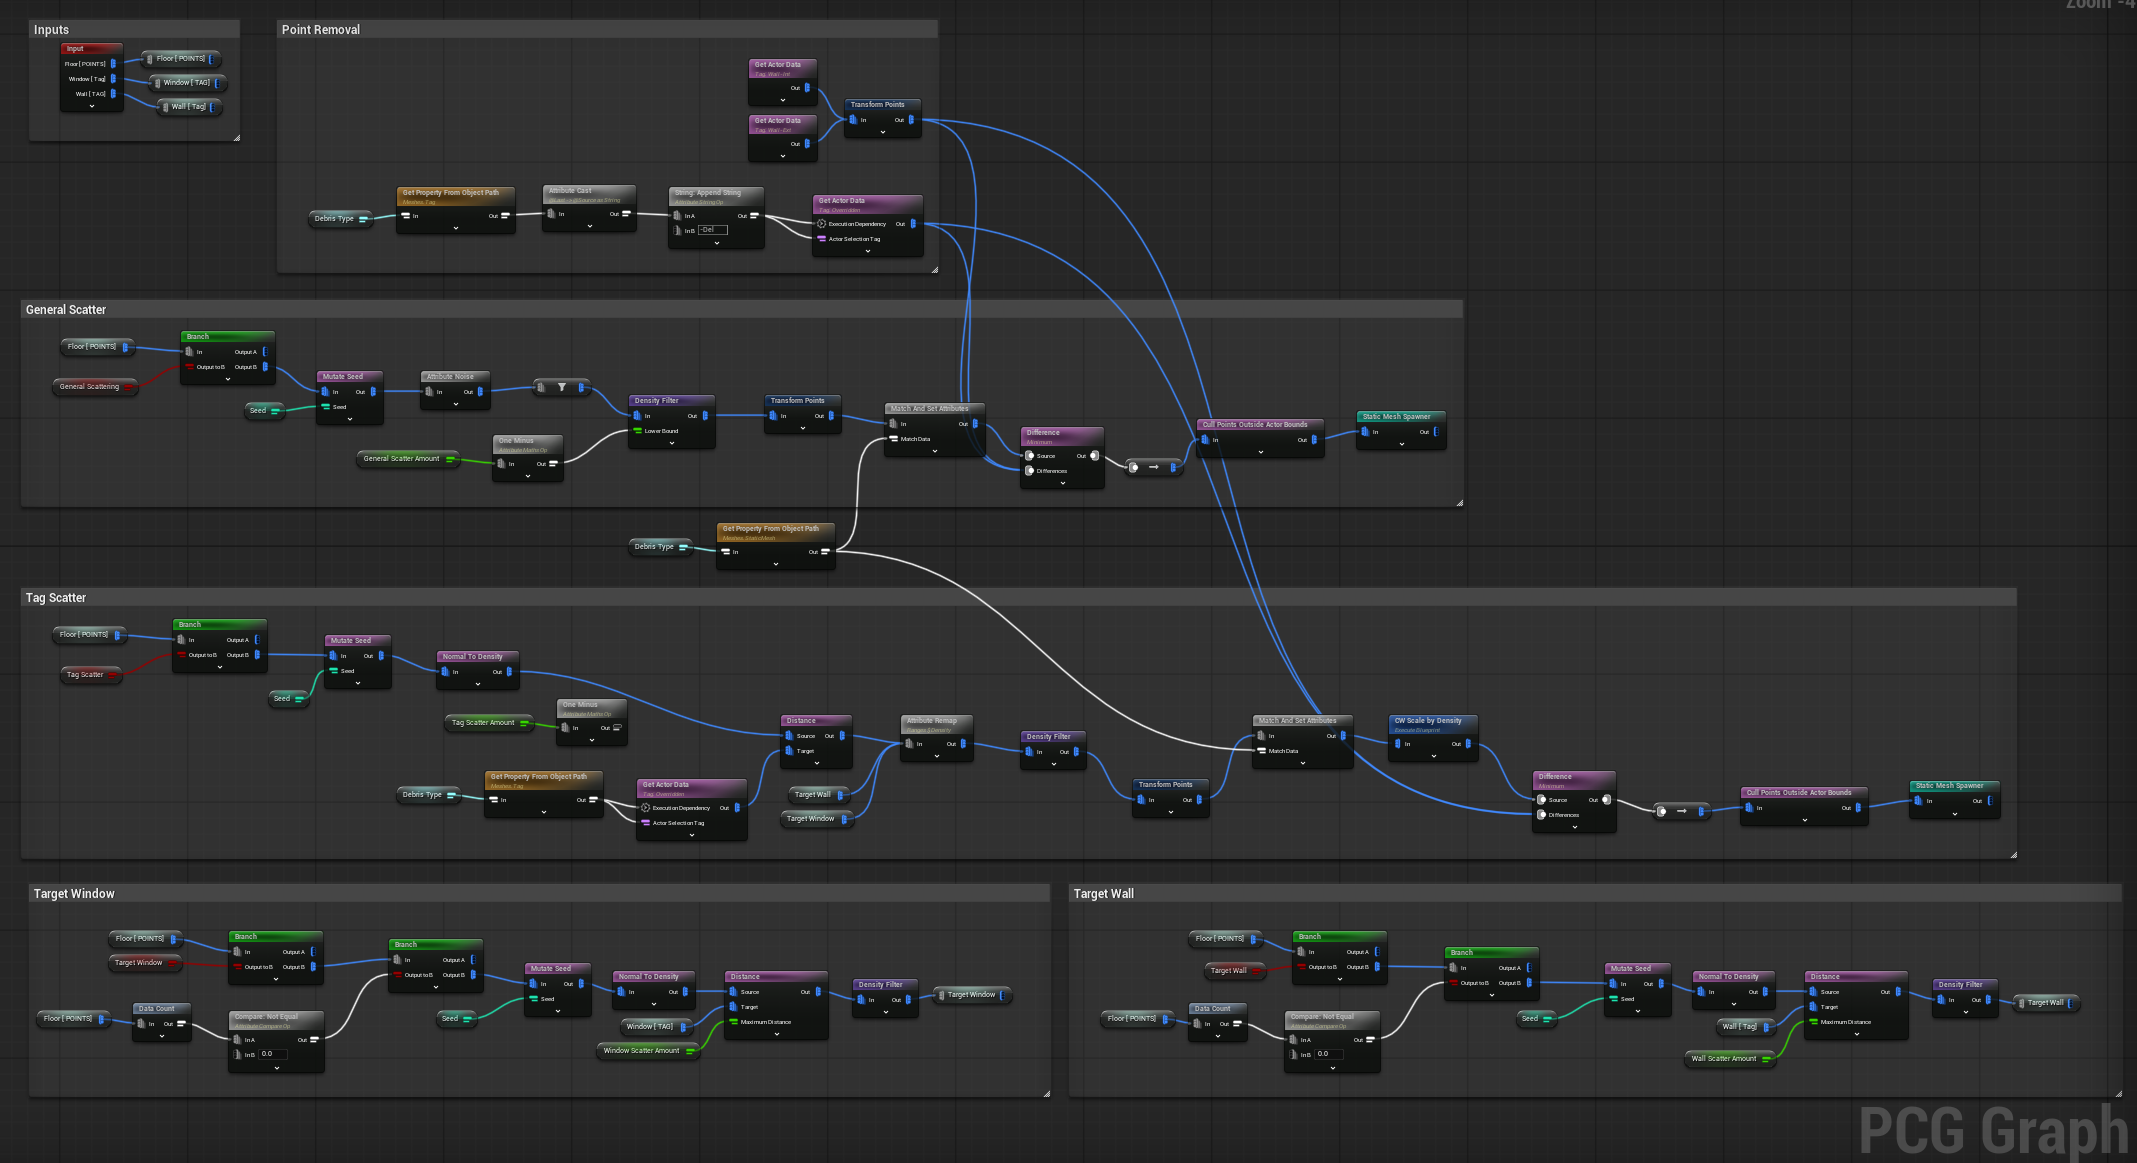Select Normal To Density header in Target Wall

(1732, 977)
